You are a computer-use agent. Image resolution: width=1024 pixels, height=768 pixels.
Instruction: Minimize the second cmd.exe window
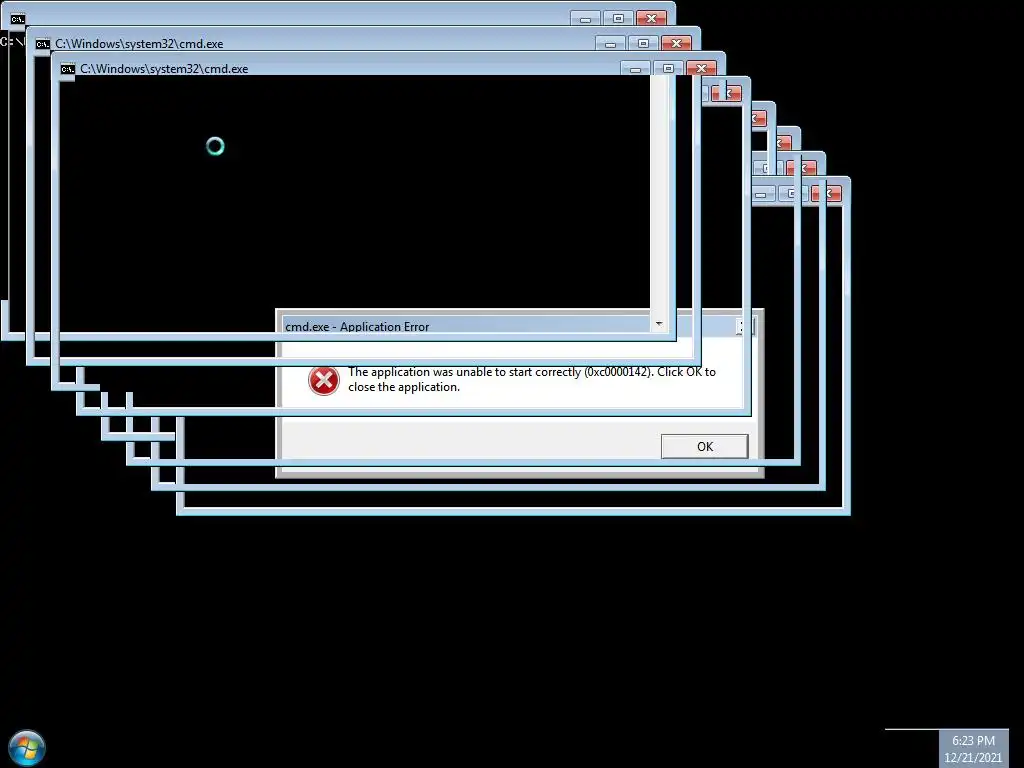(x=611, y=43)
